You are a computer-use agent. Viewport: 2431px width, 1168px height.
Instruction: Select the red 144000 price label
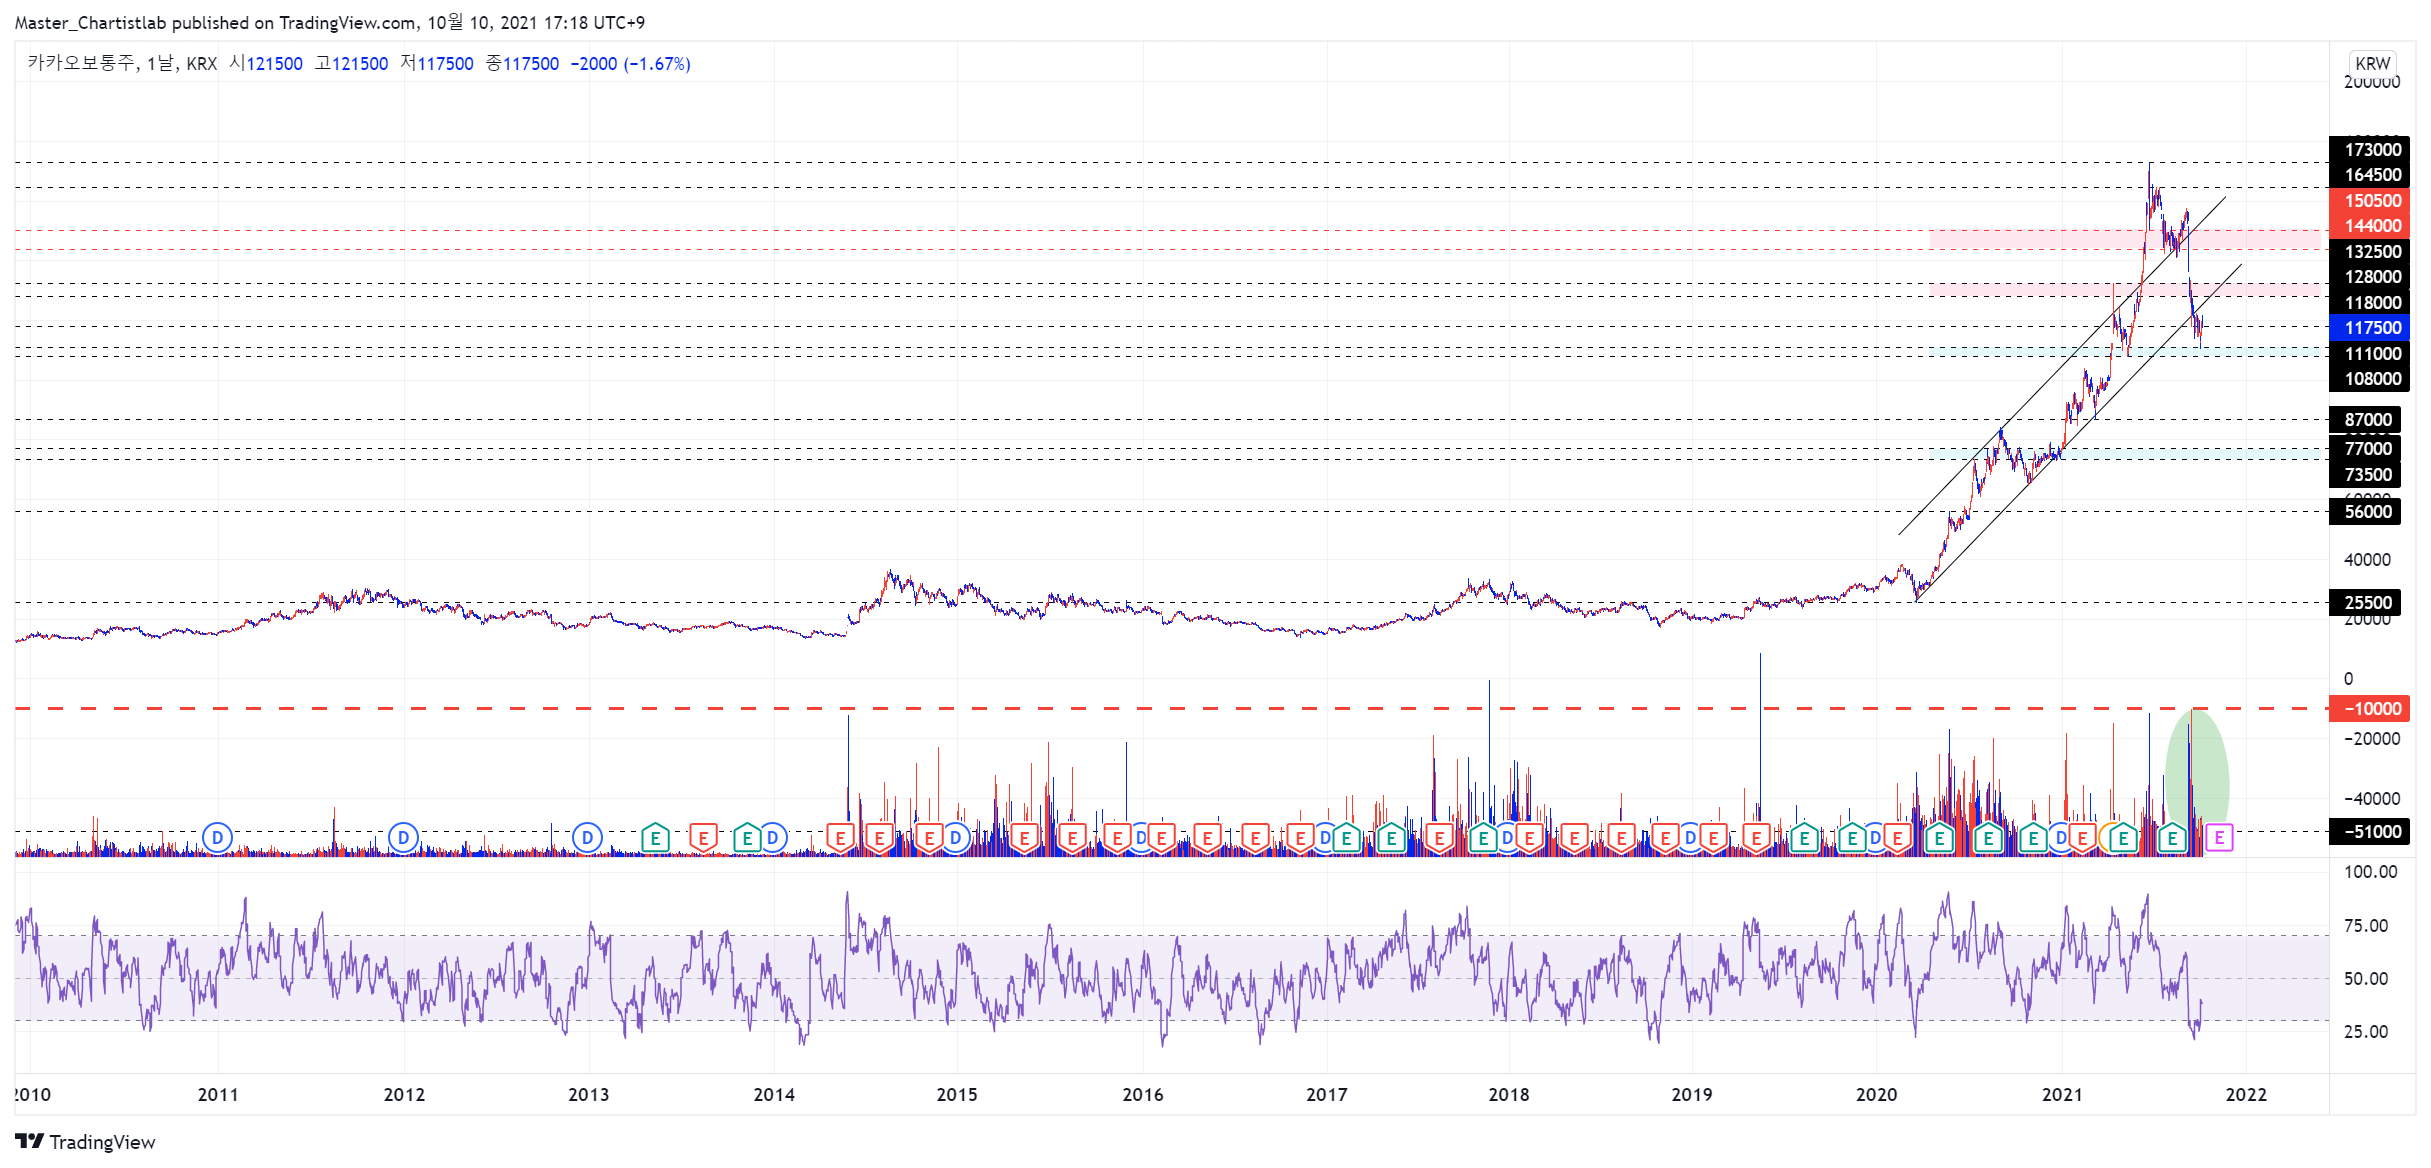2370,226
